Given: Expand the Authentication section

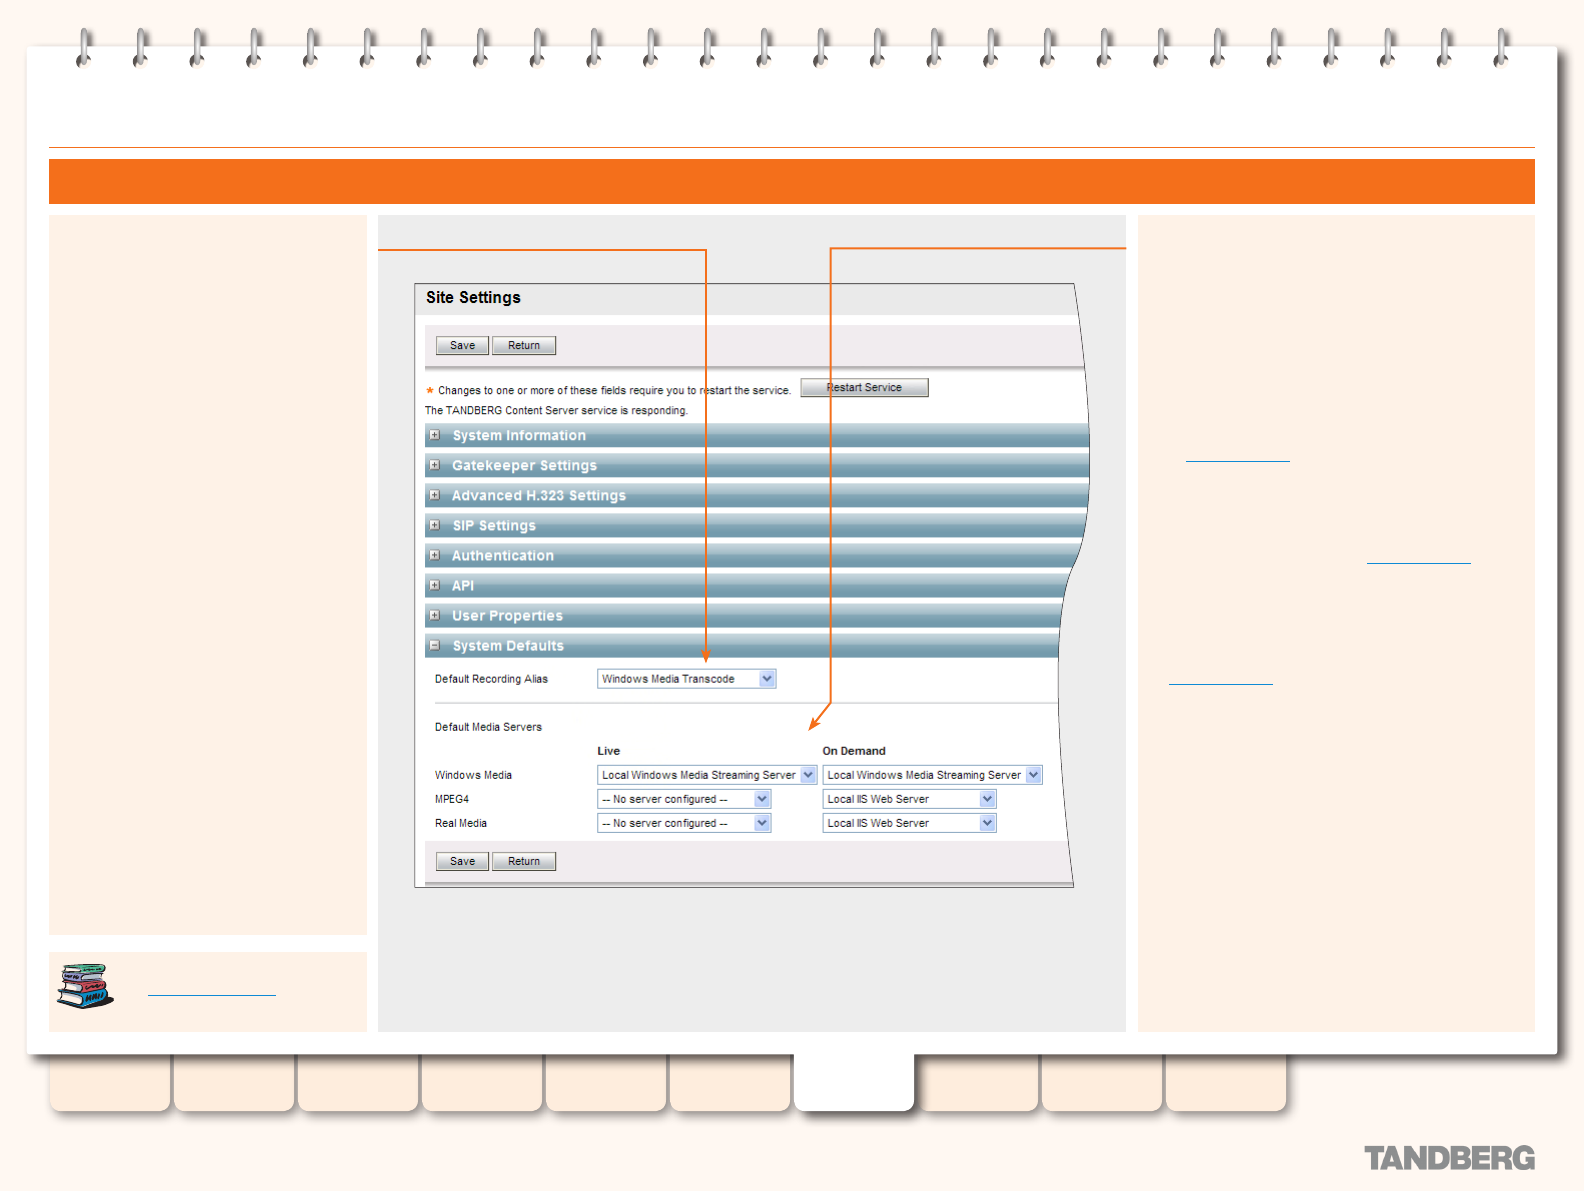Looking at the screenshot, I should [x=434, y=555].
